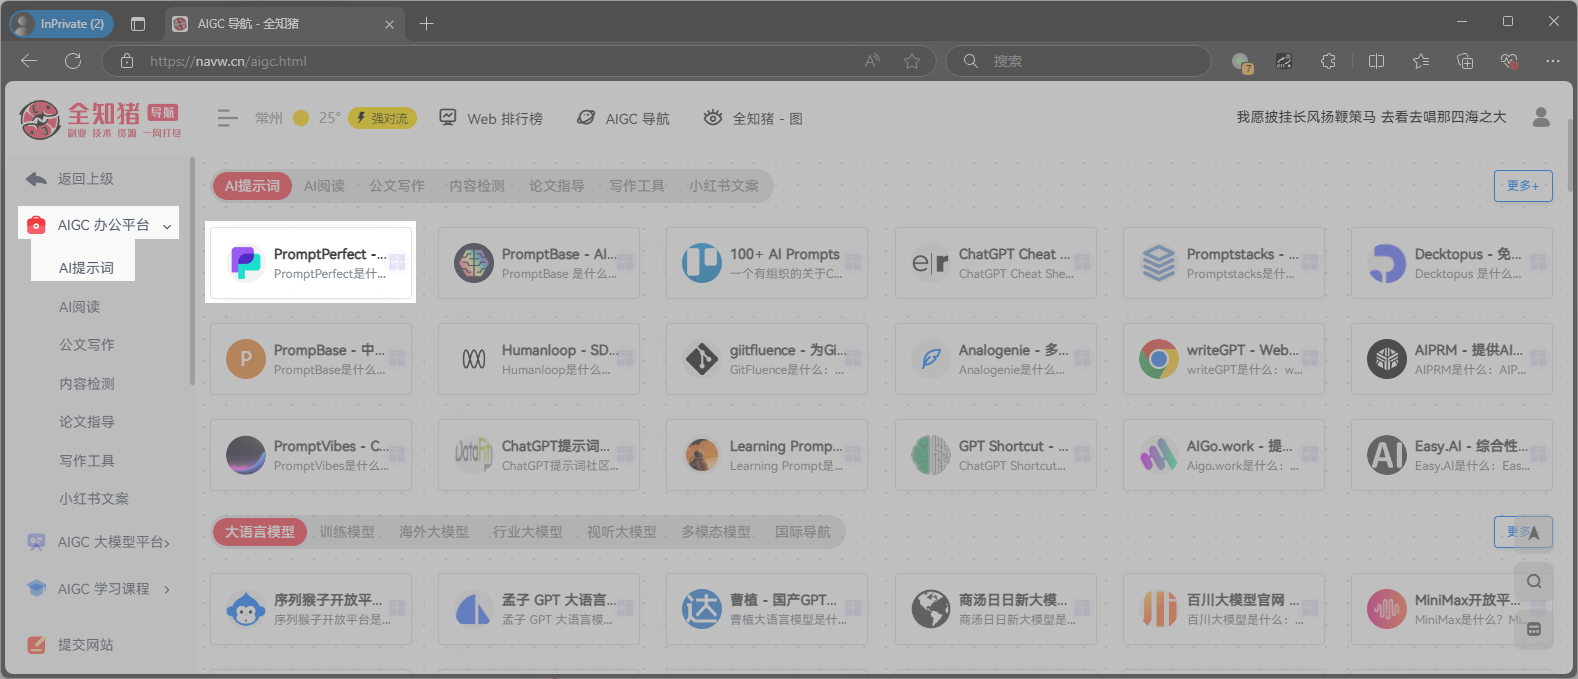Screen dimensions: 1578x679
Task: Click the page search magnifier button
Action: [x=1534, y=581]
